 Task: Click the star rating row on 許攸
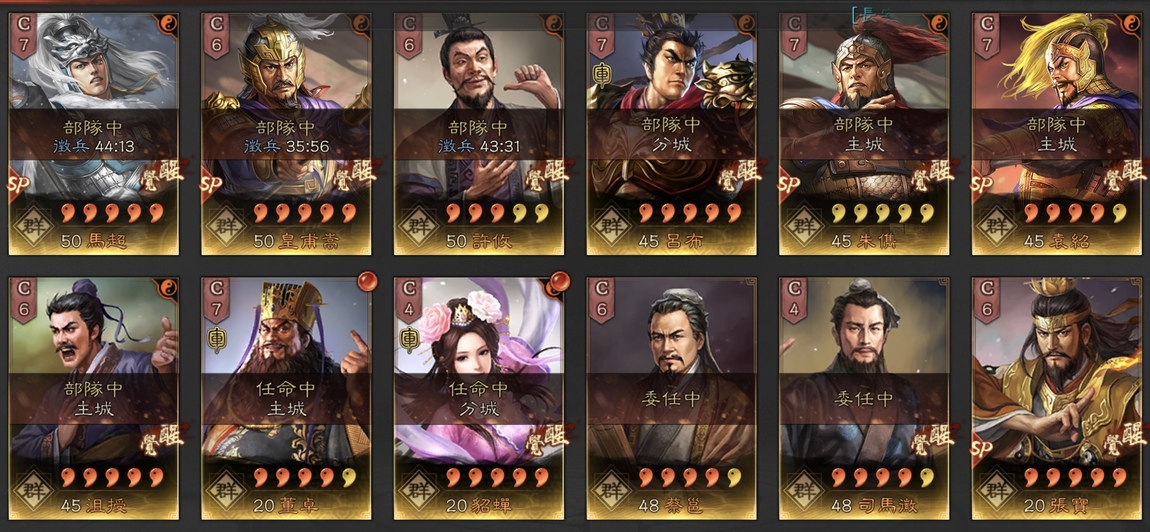tap(497, 214)
